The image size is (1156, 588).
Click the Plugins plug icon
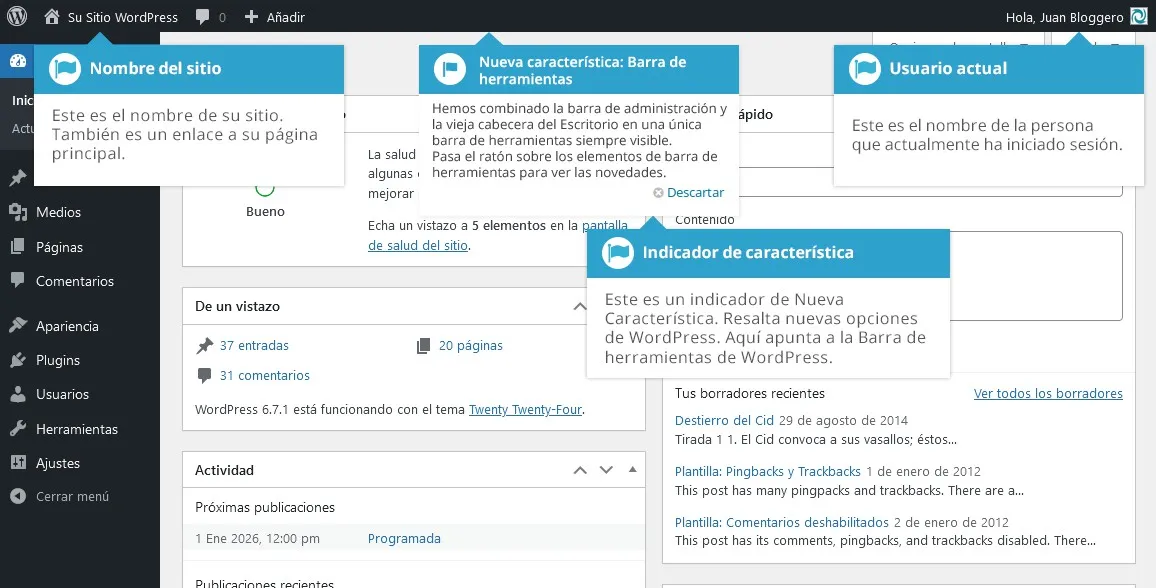coord(18,360)
